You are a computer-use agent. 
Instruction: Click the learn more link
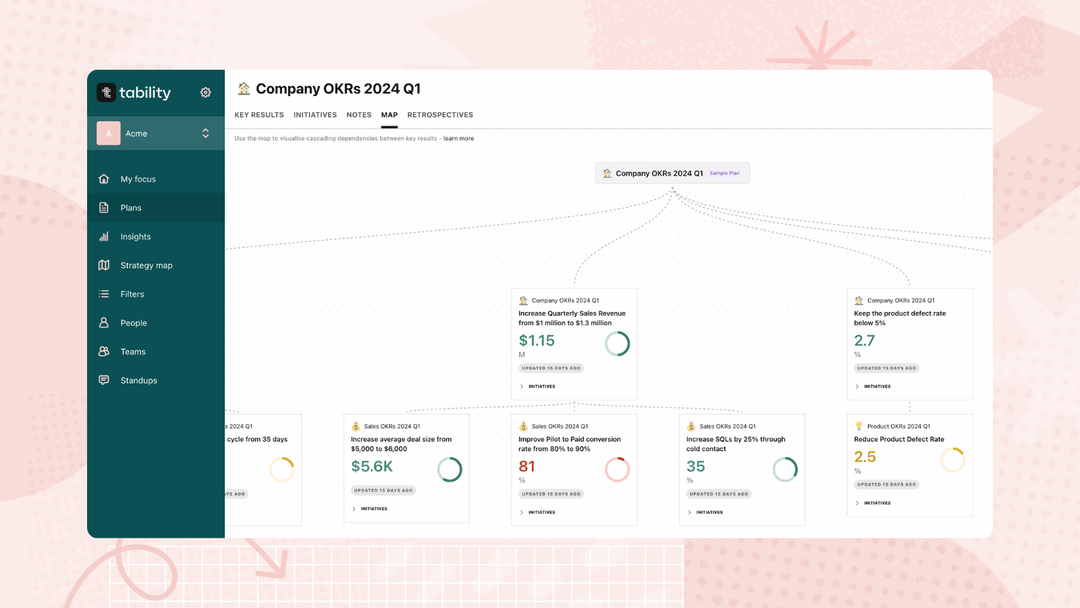459,138
